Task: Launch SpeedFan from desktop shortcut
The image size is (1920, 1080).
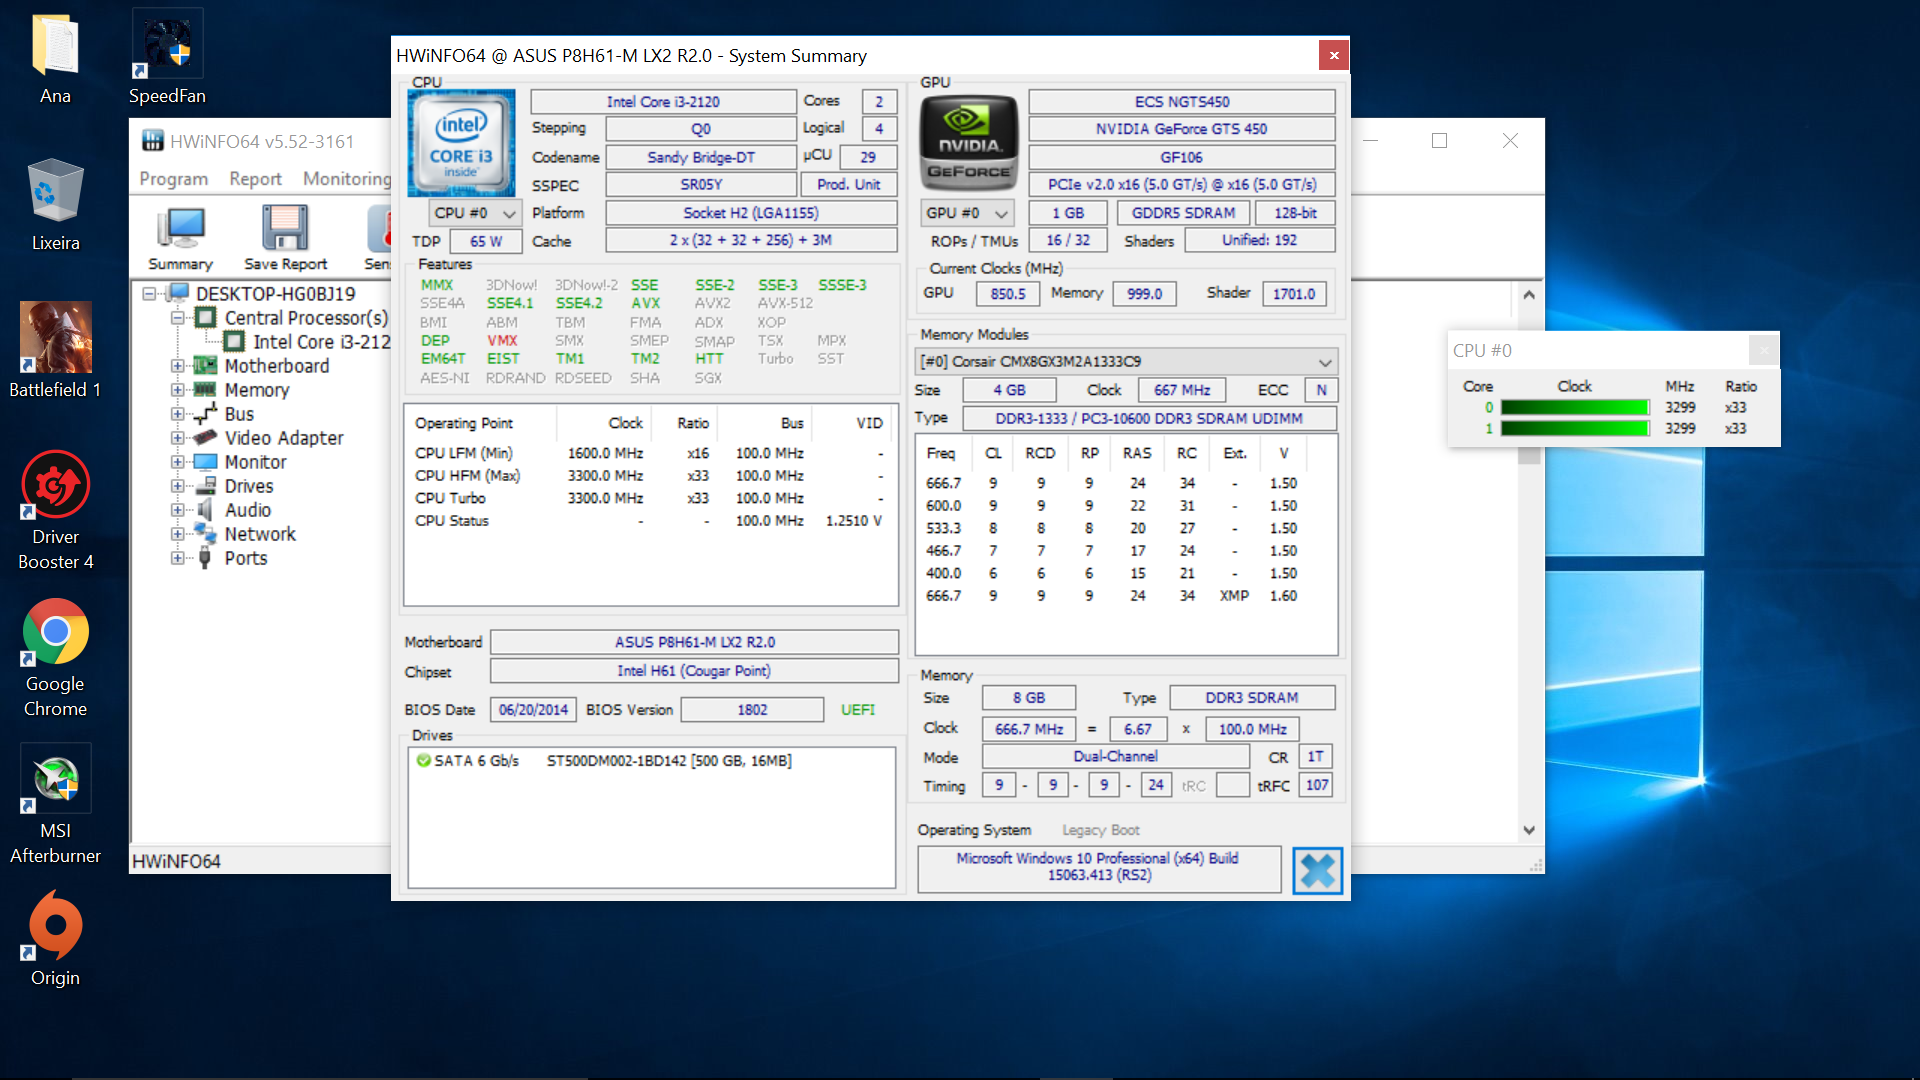Action: (x=167, y=59)
